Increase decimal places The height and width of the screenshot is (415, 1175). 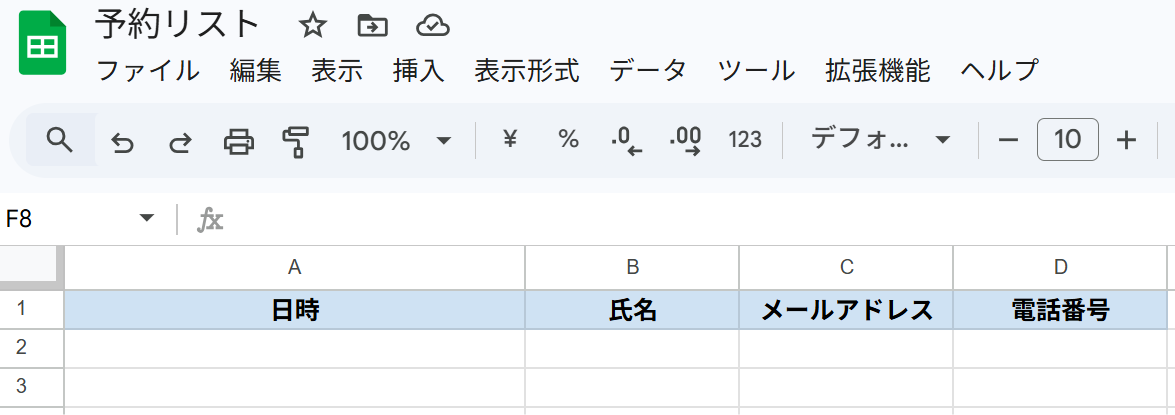685,141
